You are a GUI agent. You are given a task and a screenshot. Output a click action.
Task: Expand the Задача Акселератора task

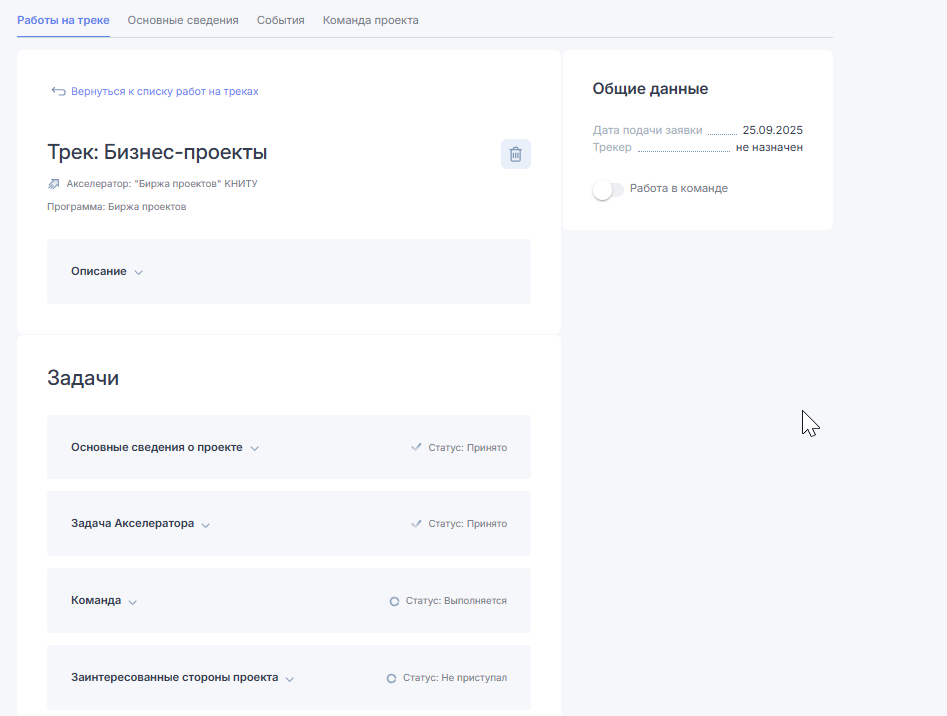(x=206, y=525)
